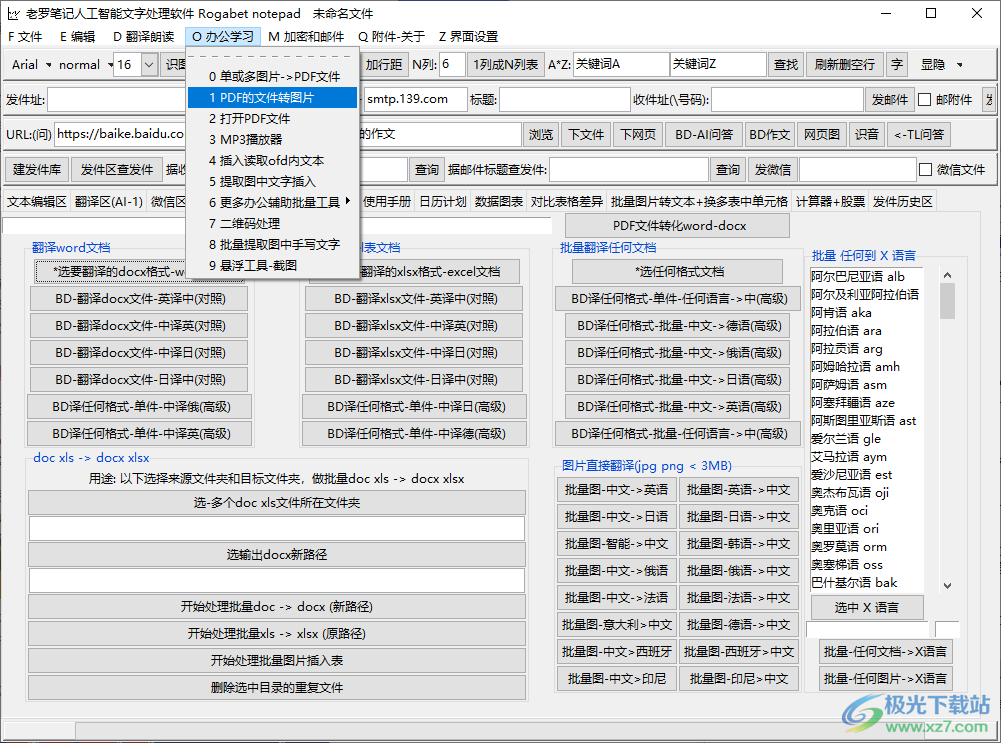Viewport: 1001px width, 743px height.
Task: Expand 6 更多办公辅助批量工具 submenu arrow
Action: [348, 202]
